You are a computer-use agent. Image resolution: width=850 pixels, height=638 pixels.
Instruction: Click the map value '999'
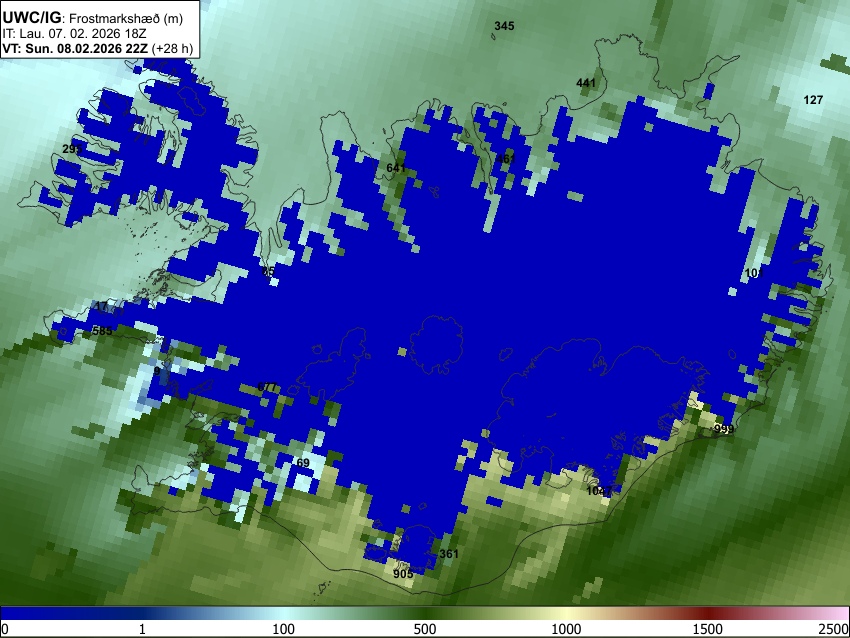[x=724, y=429]
